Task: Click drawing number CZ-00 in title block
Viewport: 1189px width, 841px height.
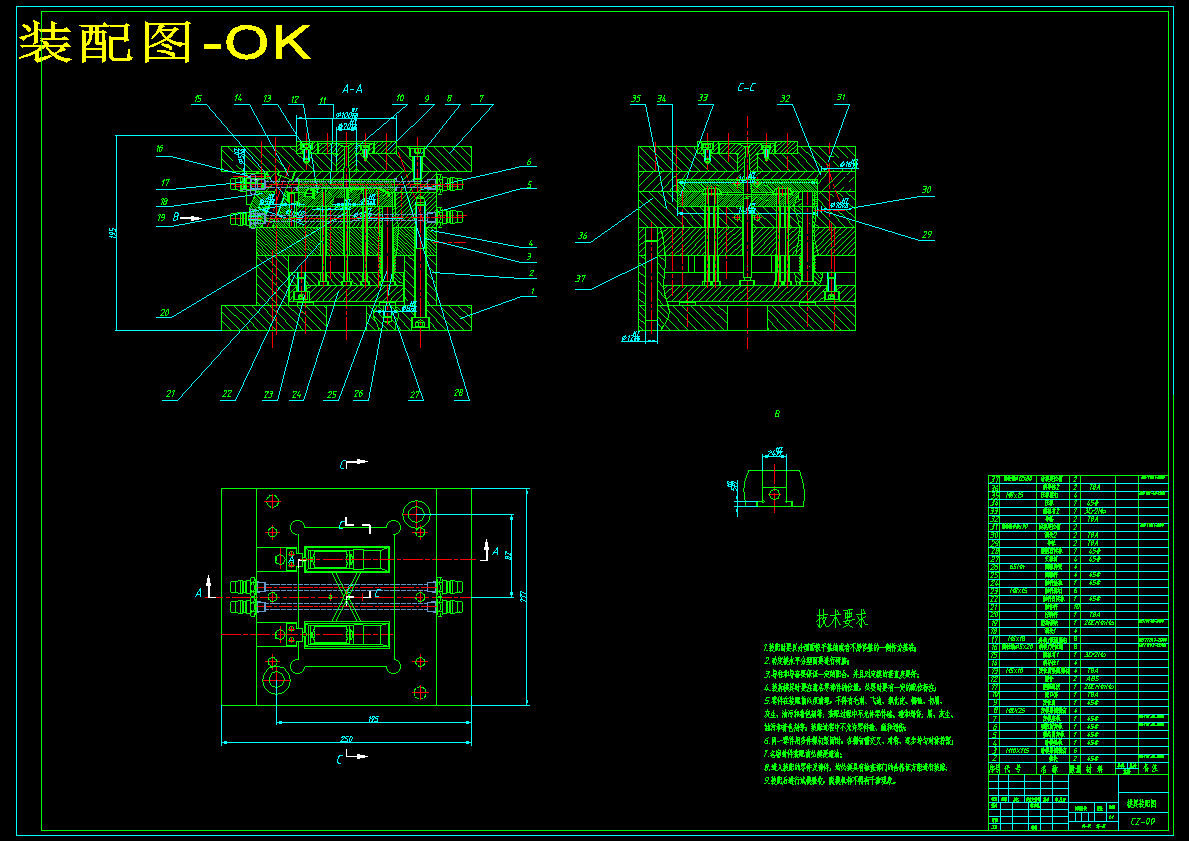Action: coord(1143,821)
